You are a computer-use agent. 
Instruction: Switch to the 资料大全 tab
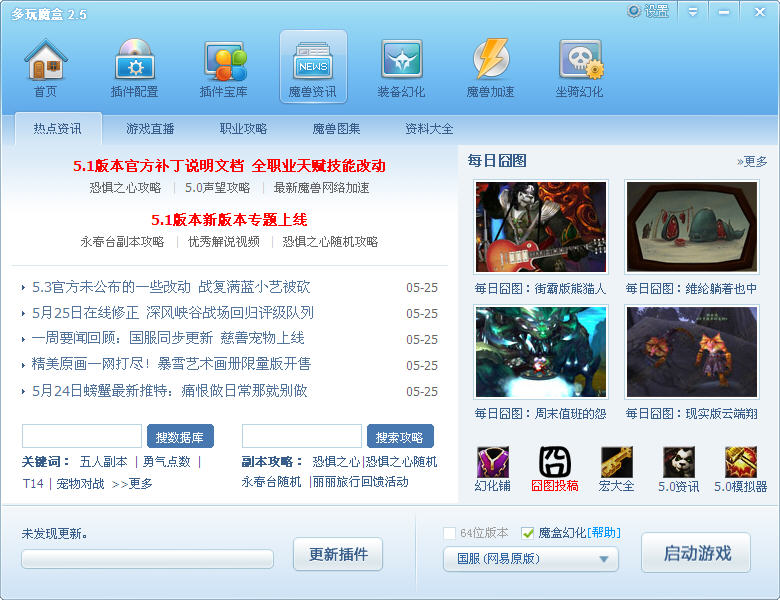click(x=429, y=129)
